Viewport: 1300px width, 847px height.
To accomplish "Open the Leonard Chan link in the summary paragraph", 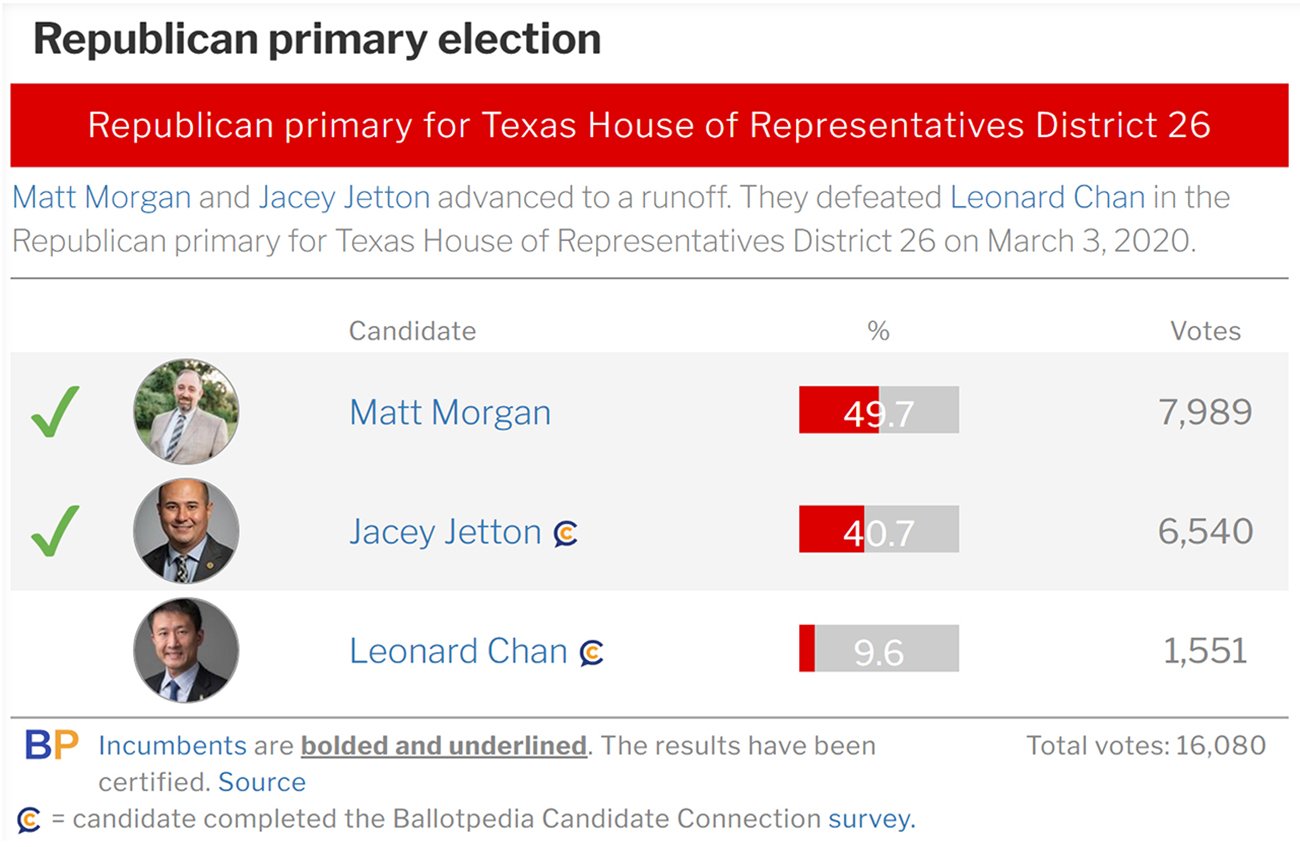I will [1047, 197].
